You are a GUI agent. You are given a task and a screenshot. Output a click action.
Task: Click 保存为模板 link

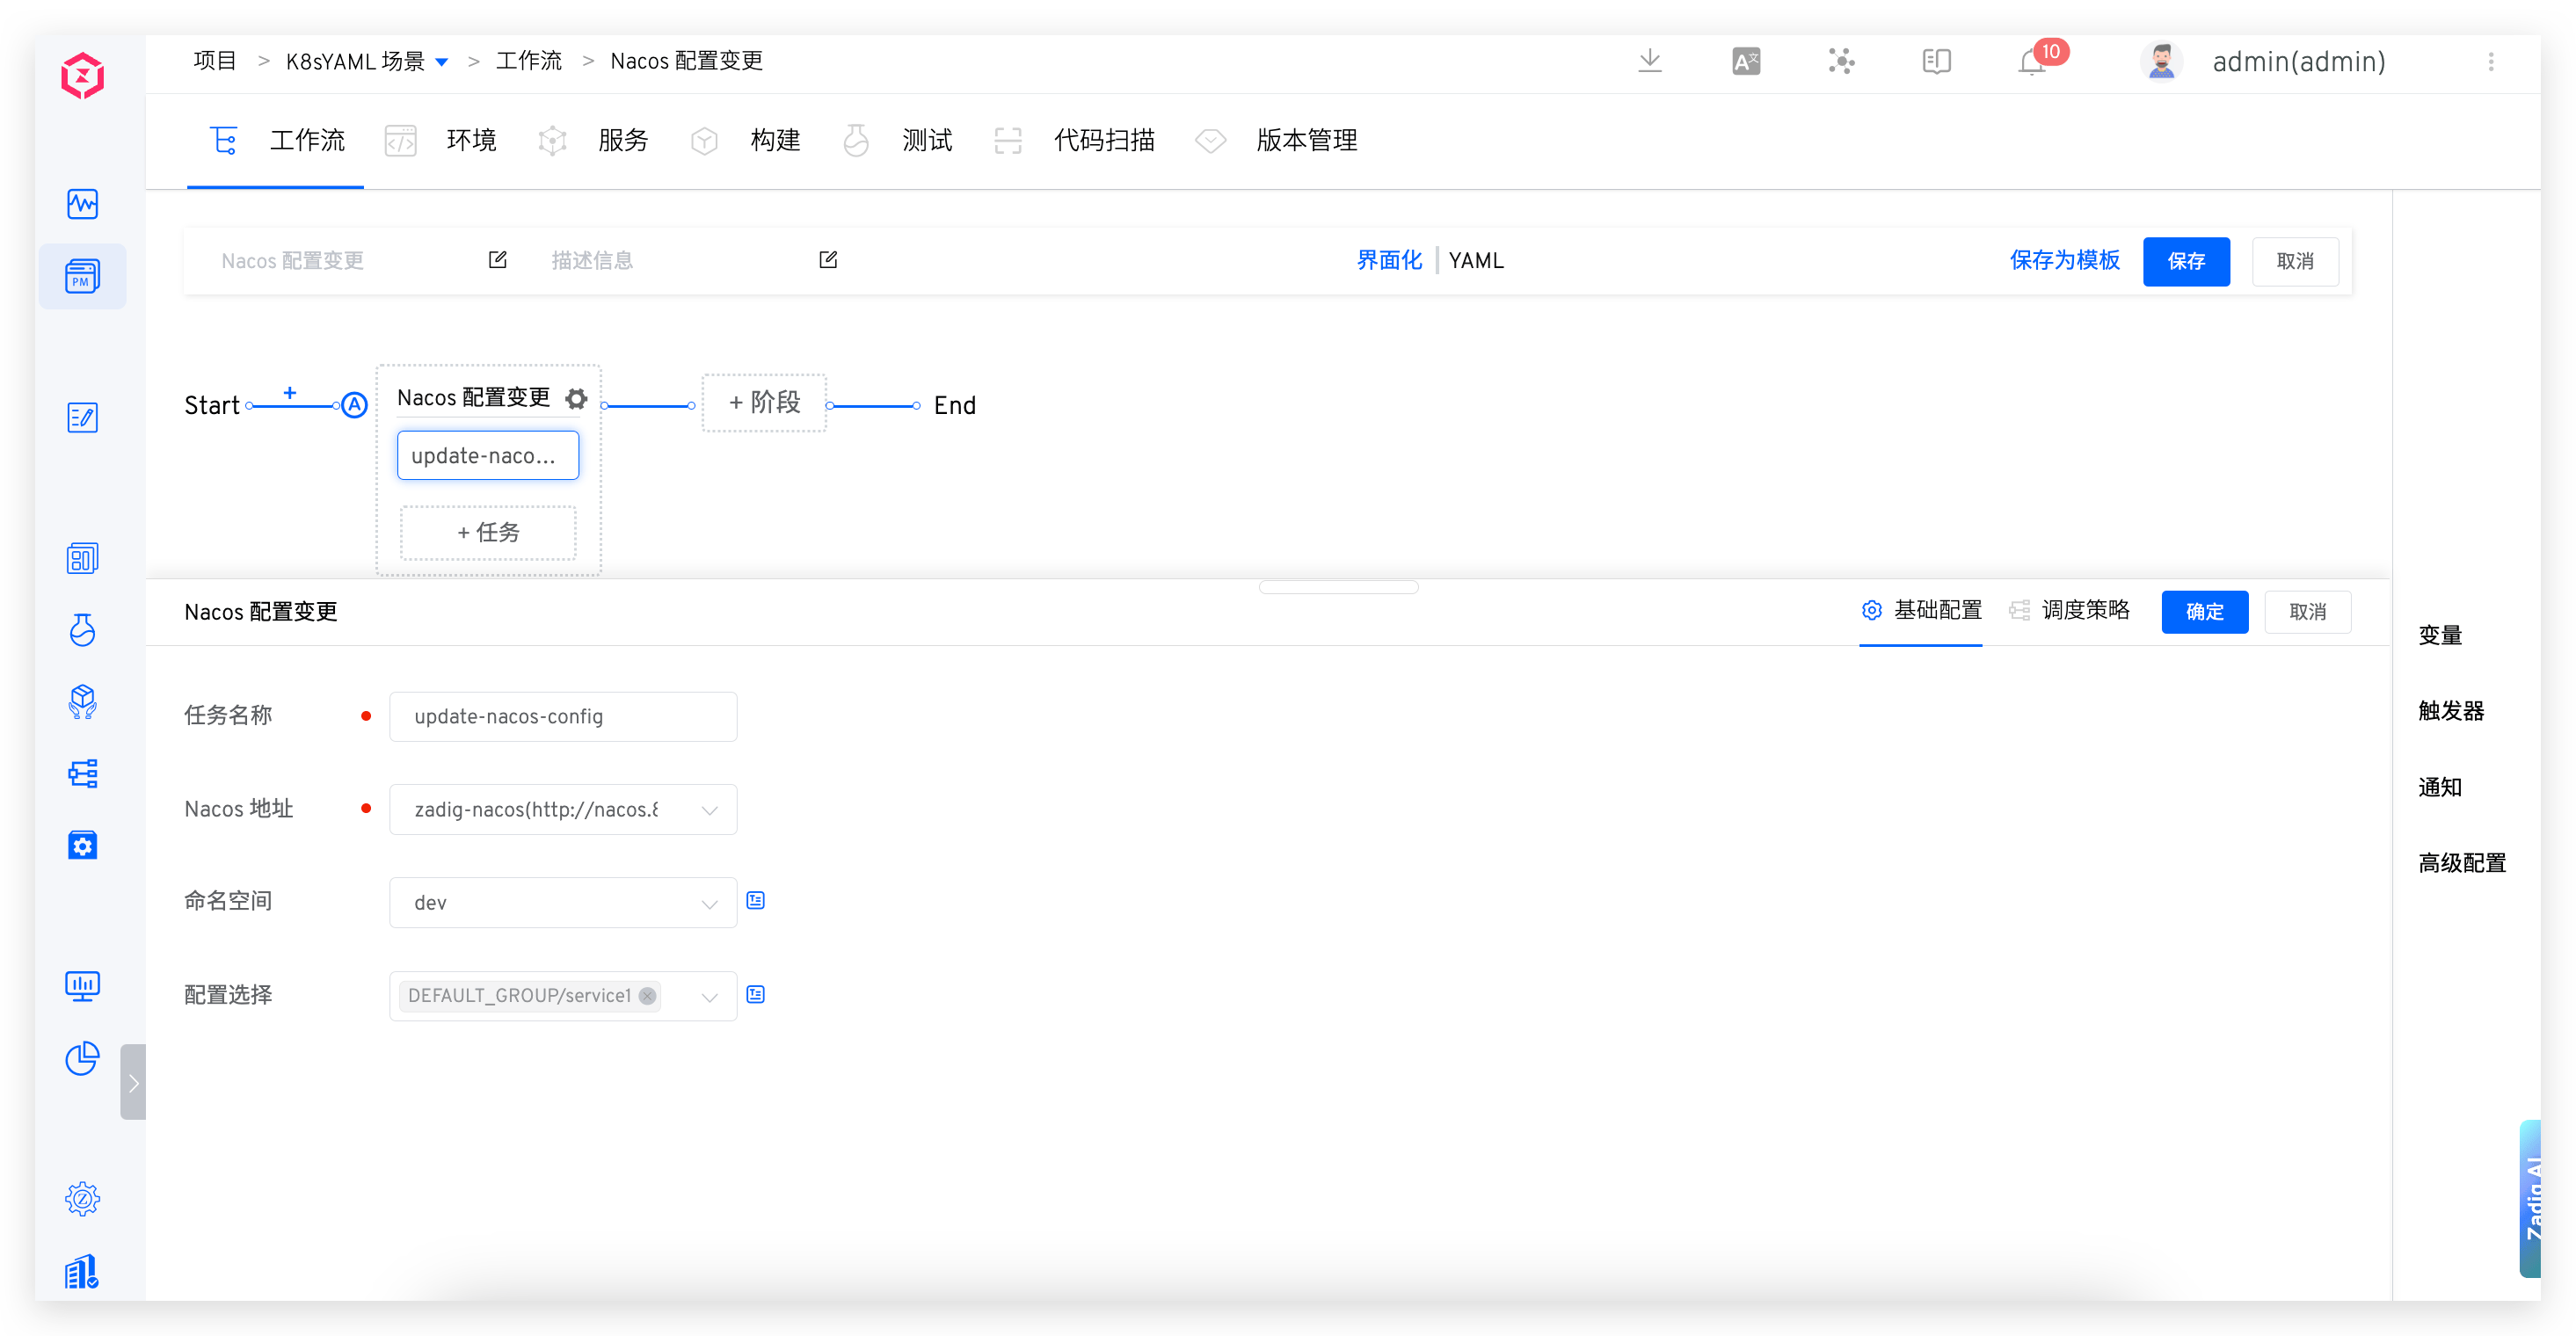(2064, 261)
